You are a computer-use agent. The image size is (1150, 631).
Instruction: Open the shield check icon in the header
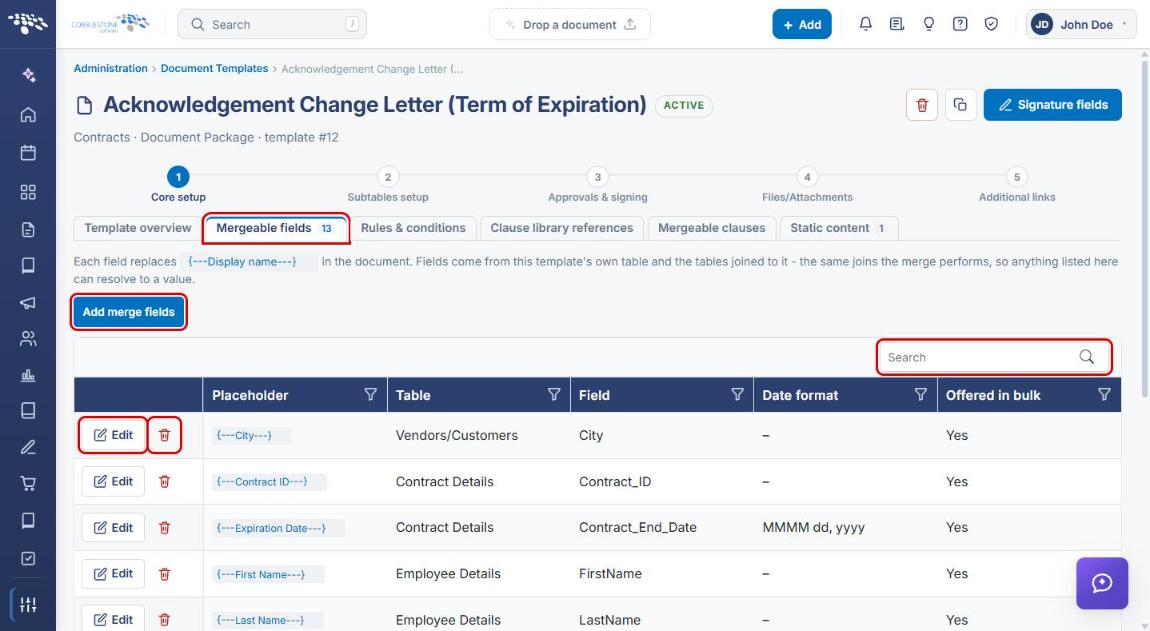coord(991,24)
